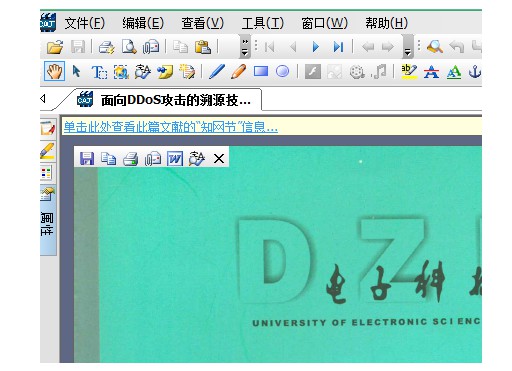The height and width of the screenshot is (371, 512).
Task: Click the search magnifier with binoculars icon
Action: [x=435, y=47]
